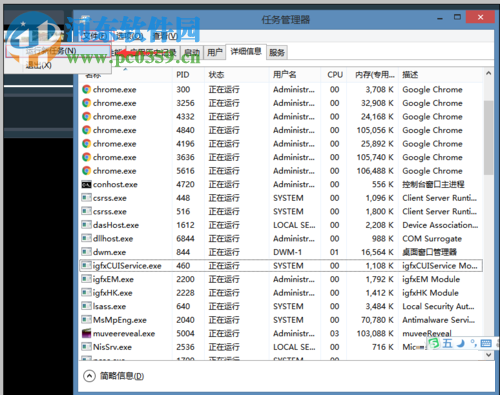
Task: Click the lsass.exe process name
Action: (109, 306)
